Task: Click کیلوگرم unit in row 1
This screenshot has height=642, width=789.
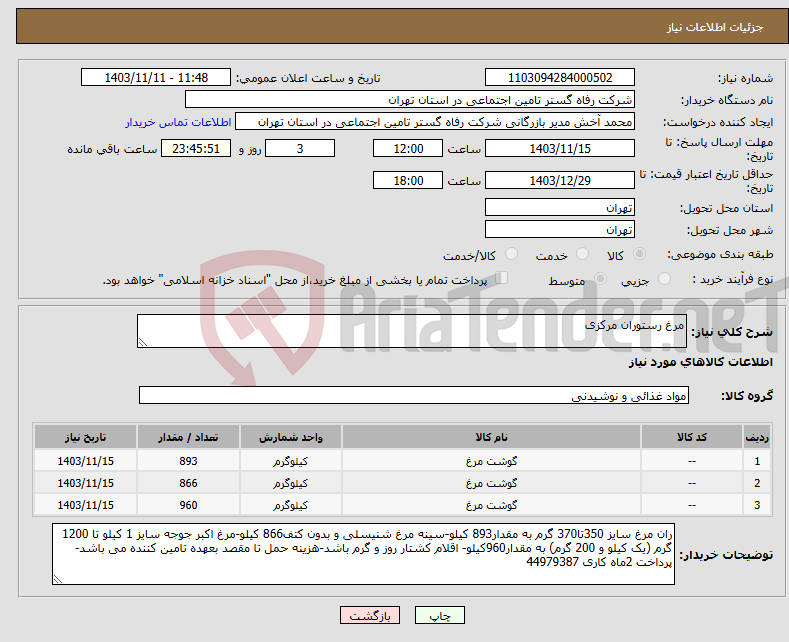Action: pyautogui.click(x=291, y=461)
